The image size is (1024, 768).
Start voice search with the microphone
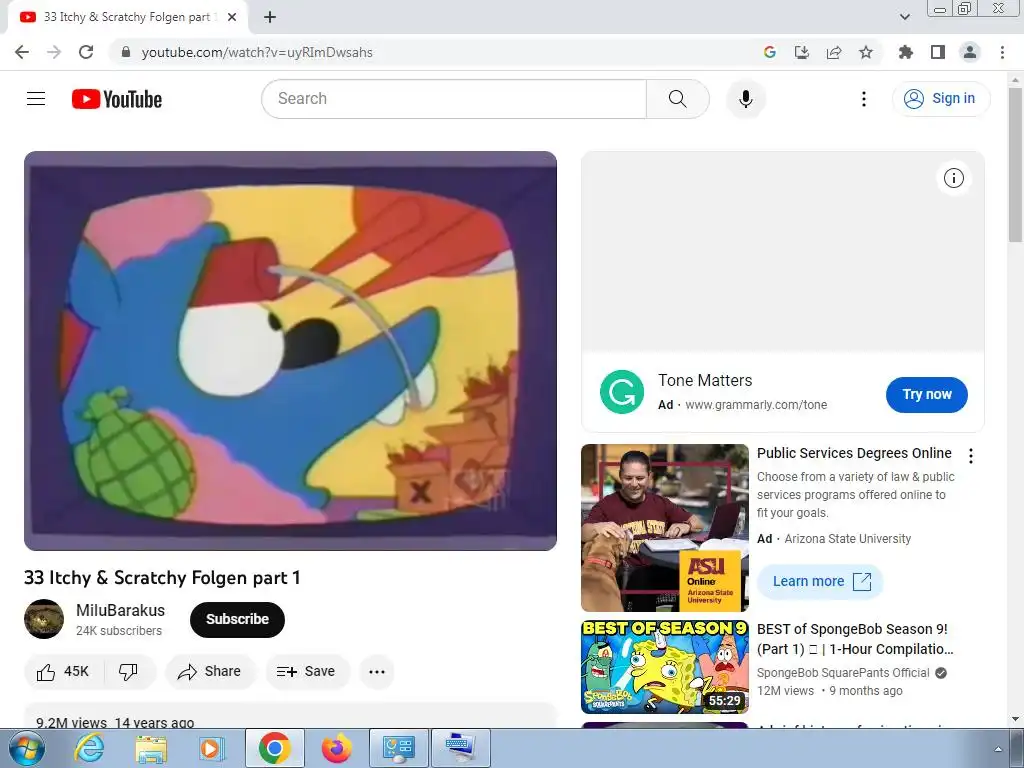click(746, 99)
